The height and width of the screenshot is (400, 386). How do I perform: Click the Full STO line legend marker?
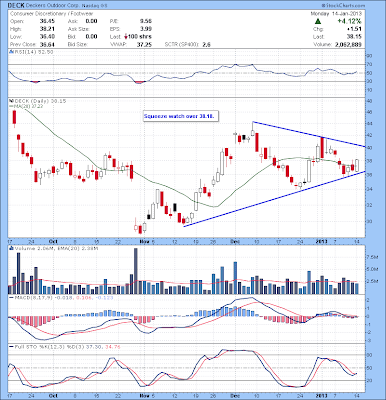click(x=11, y=347)
